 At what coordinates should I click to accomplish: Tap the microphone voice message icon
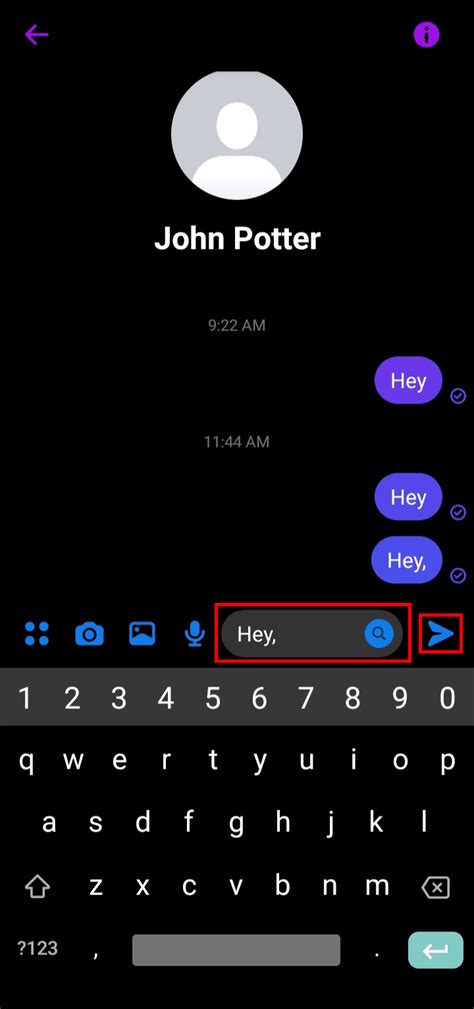click(x=194, y=634)
